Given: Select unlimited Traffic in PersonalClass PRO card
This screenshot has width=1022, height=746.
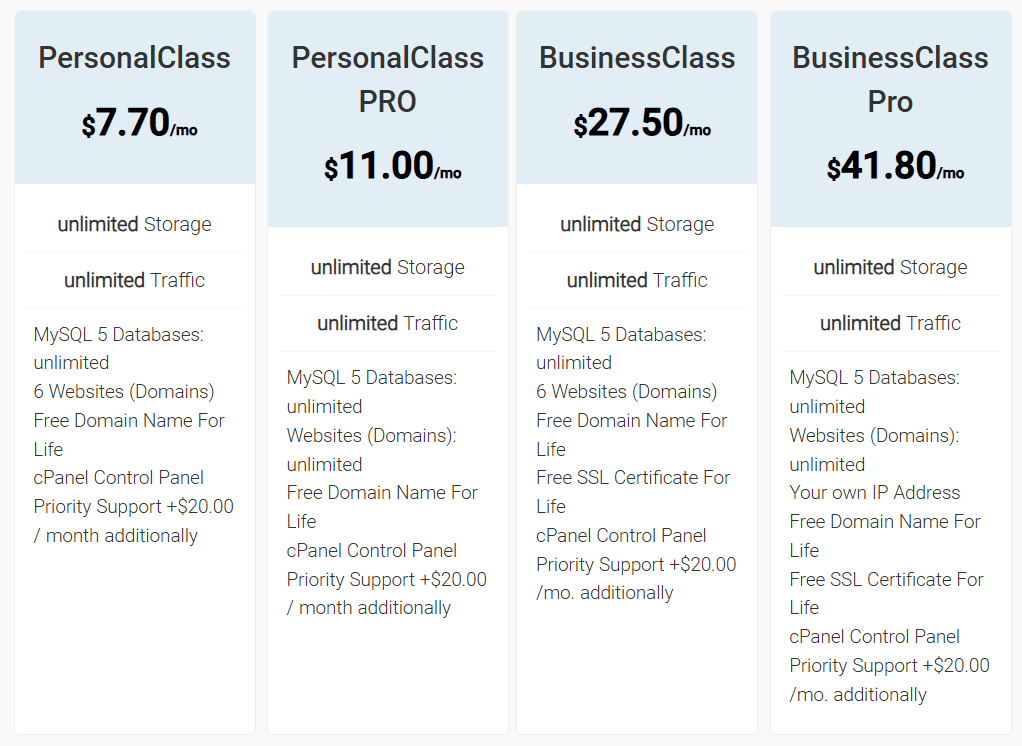Looking at the screenshot, I should coord(388,323).
